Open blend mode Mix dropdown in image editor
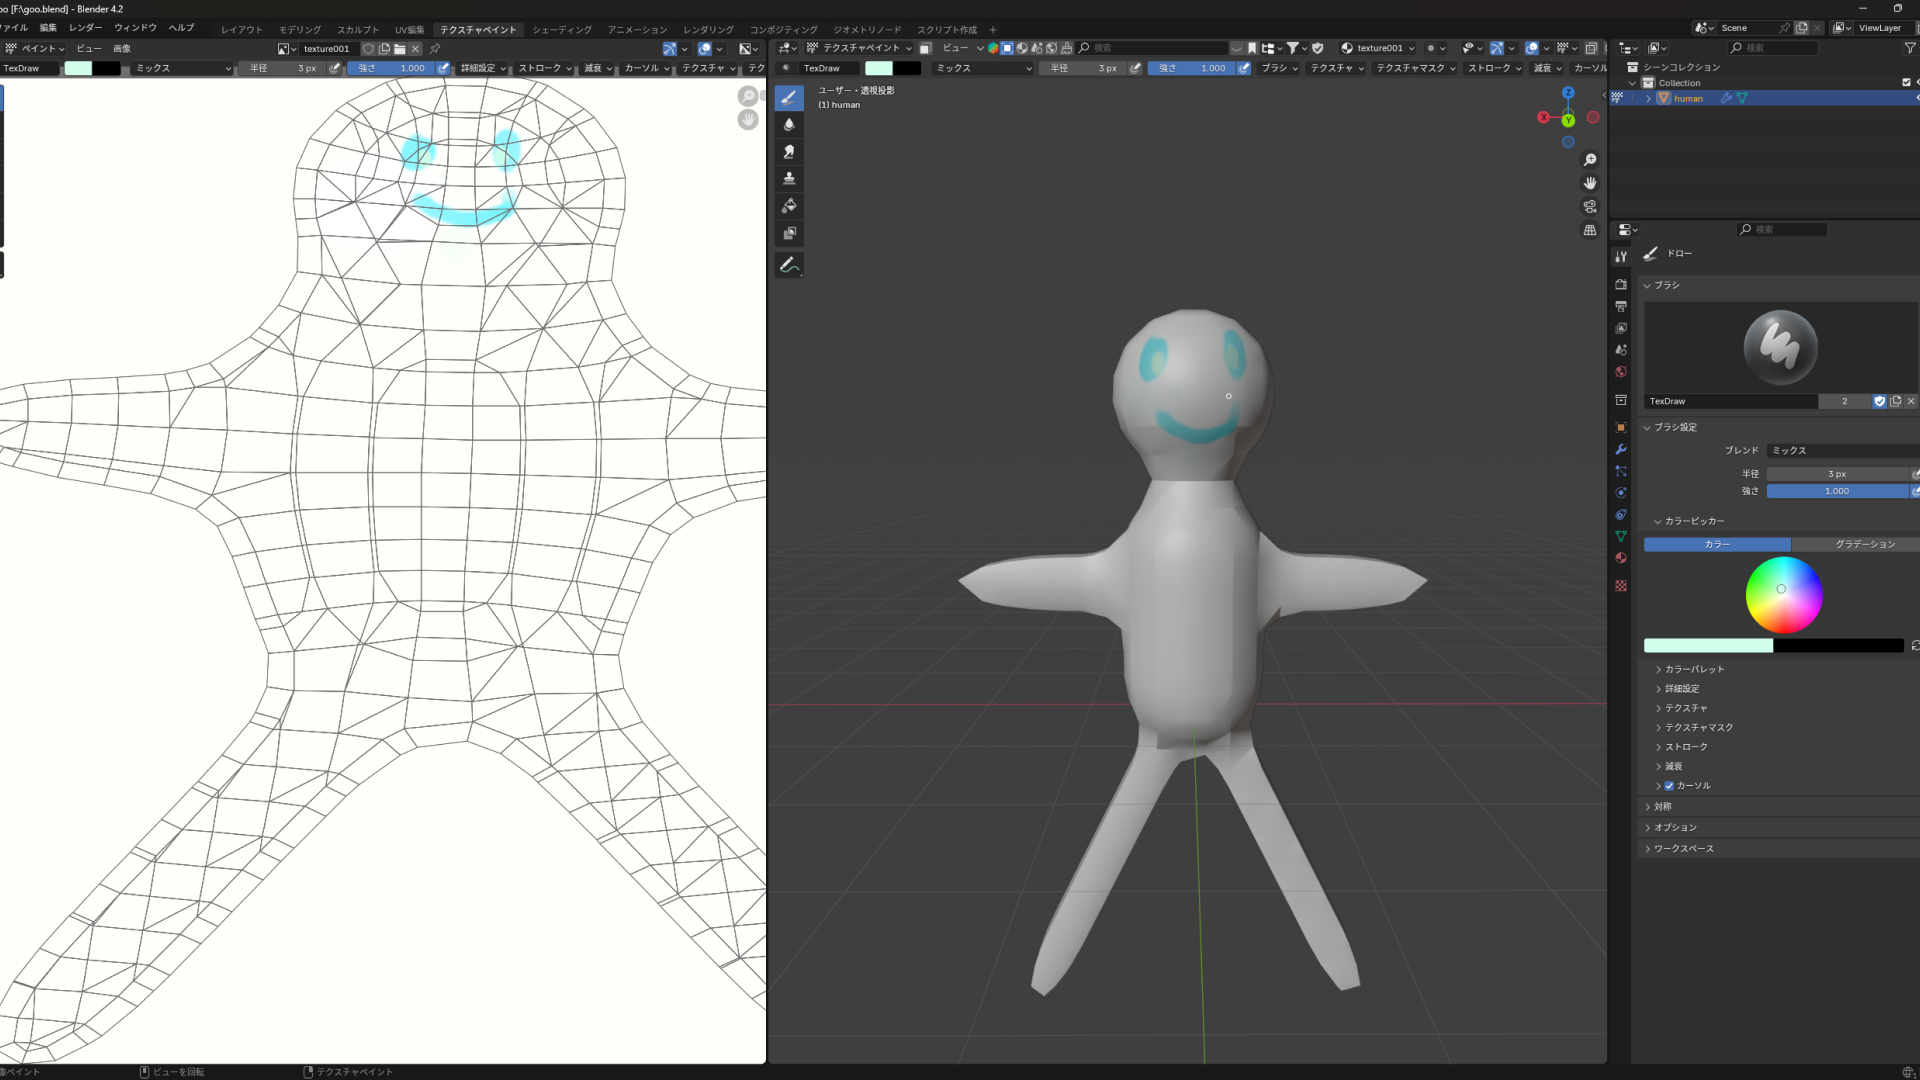1920x1080 pixels. pyautogui.click(x=183, y=68)
